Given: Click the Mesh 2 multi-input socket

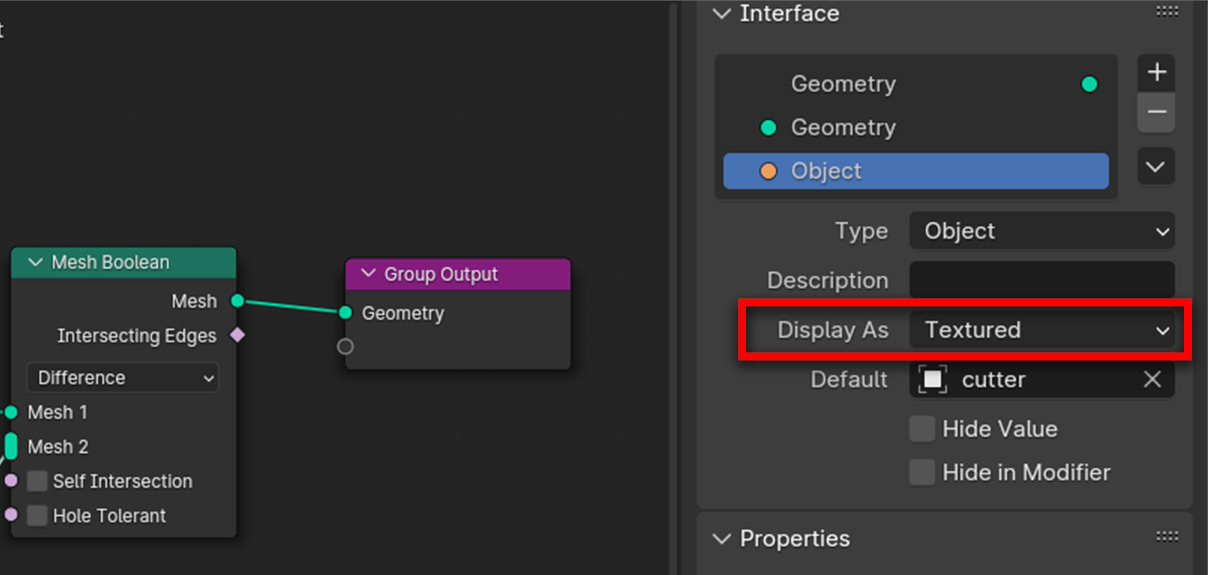Looking at the screenshot, I should (11, 446).
